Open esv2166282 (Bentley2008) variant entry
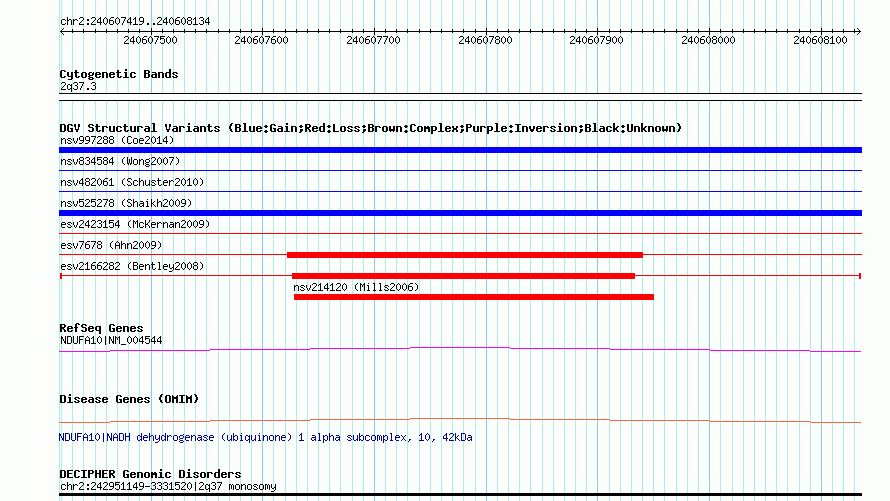This screenshot has height=501, width=890. coord(132,266)
